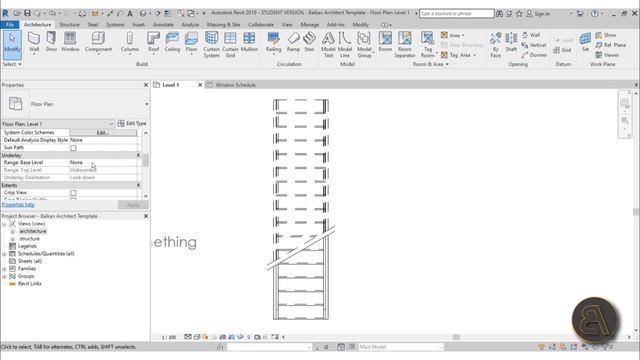Open the File menu

9,24
